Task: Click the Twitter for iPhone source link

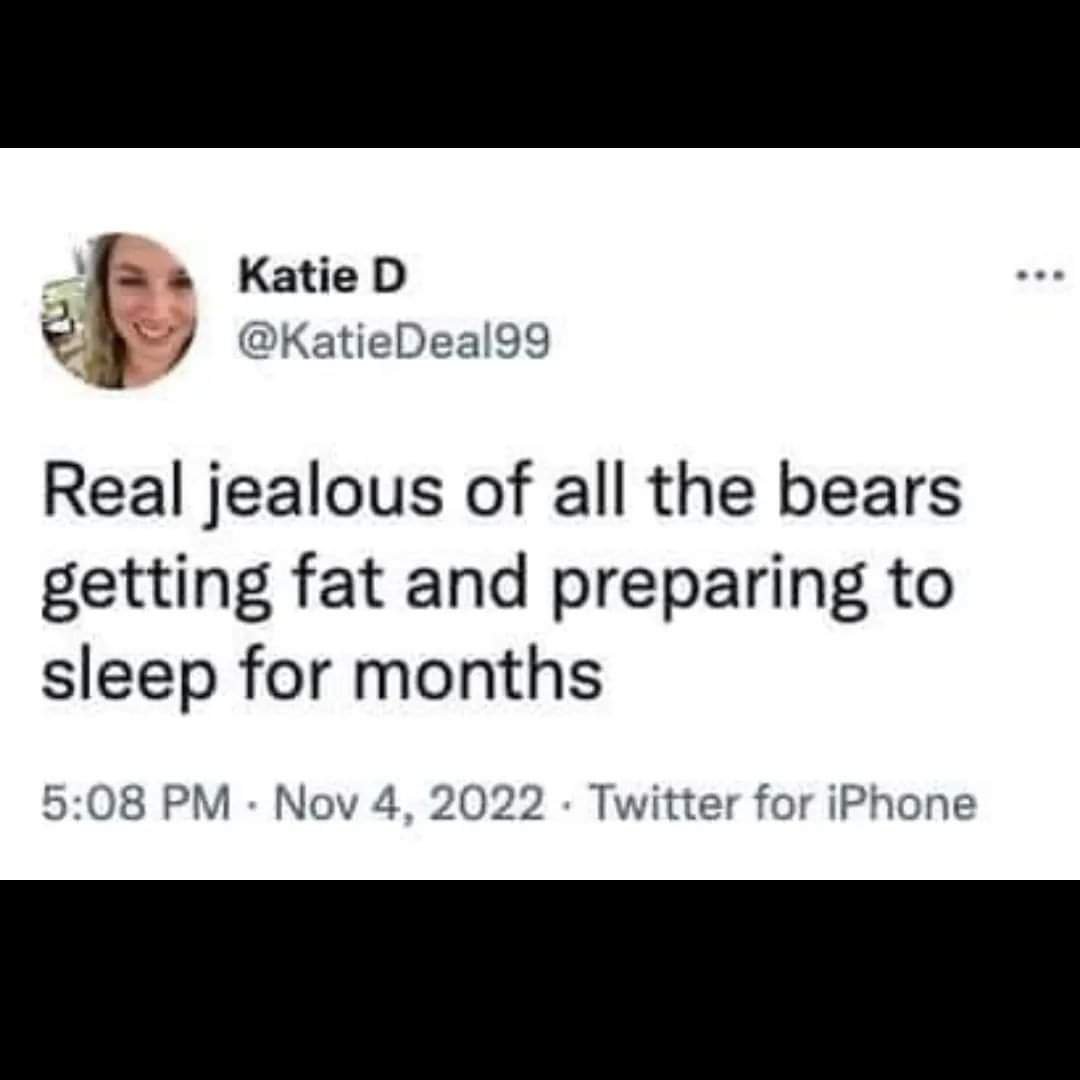Action: tap(784, 804)
